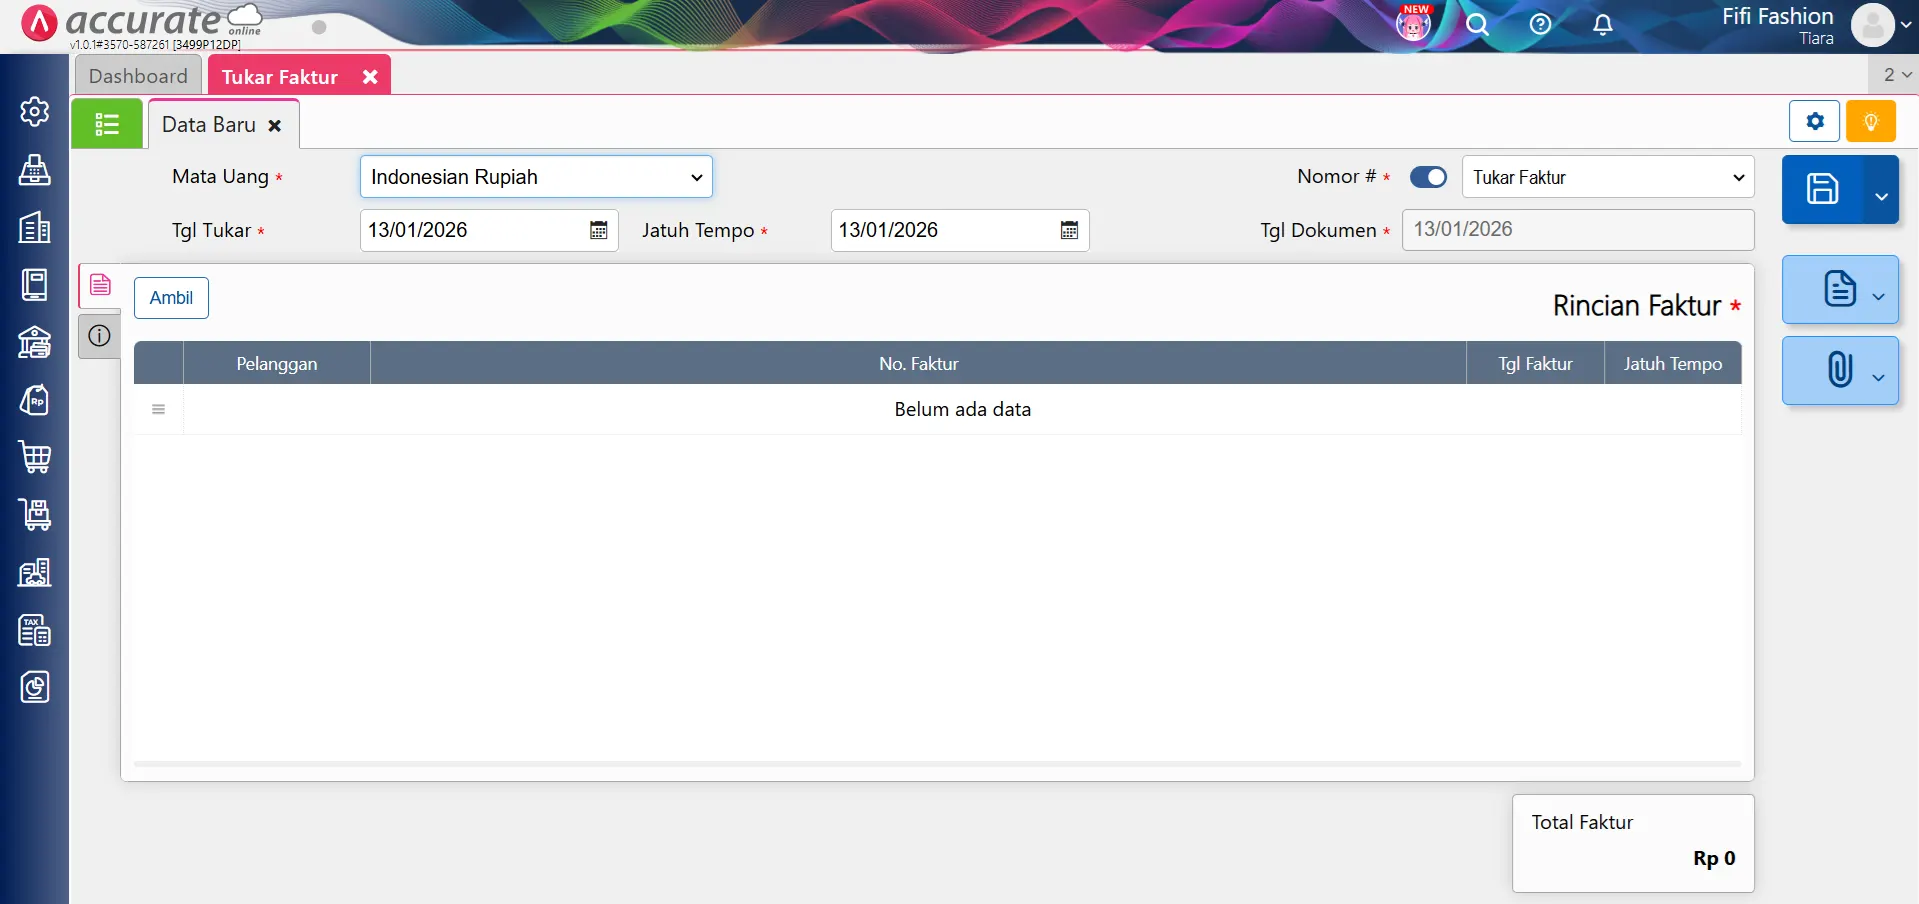
Task: Close the Tukar Faktur tab
Action: click(x=370, y=77)
